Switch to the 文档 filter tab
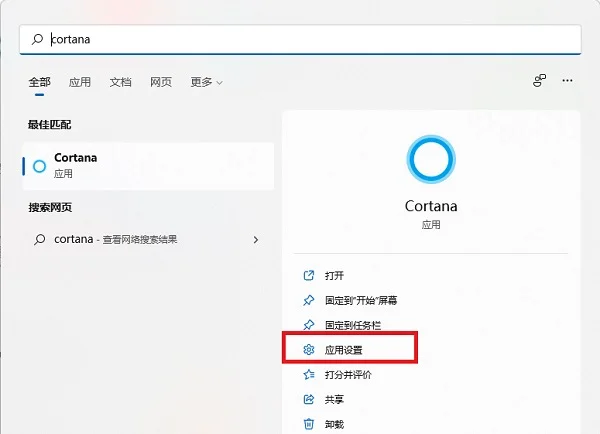Image resolution: width=600 pixels, height=434 pixels. pyautogui.click(x=120, y=82)
